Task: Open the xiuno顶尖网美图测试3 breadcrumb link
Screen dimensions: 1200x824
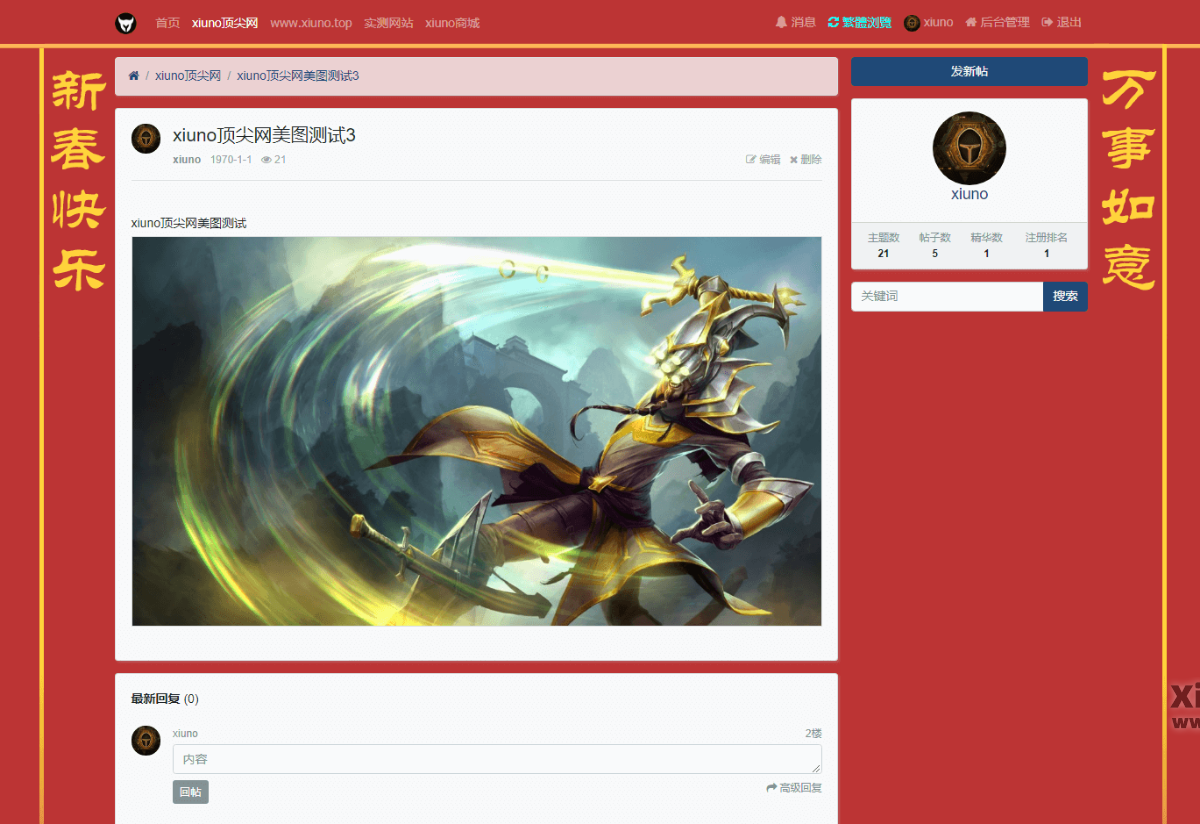Action: point(298,76)
